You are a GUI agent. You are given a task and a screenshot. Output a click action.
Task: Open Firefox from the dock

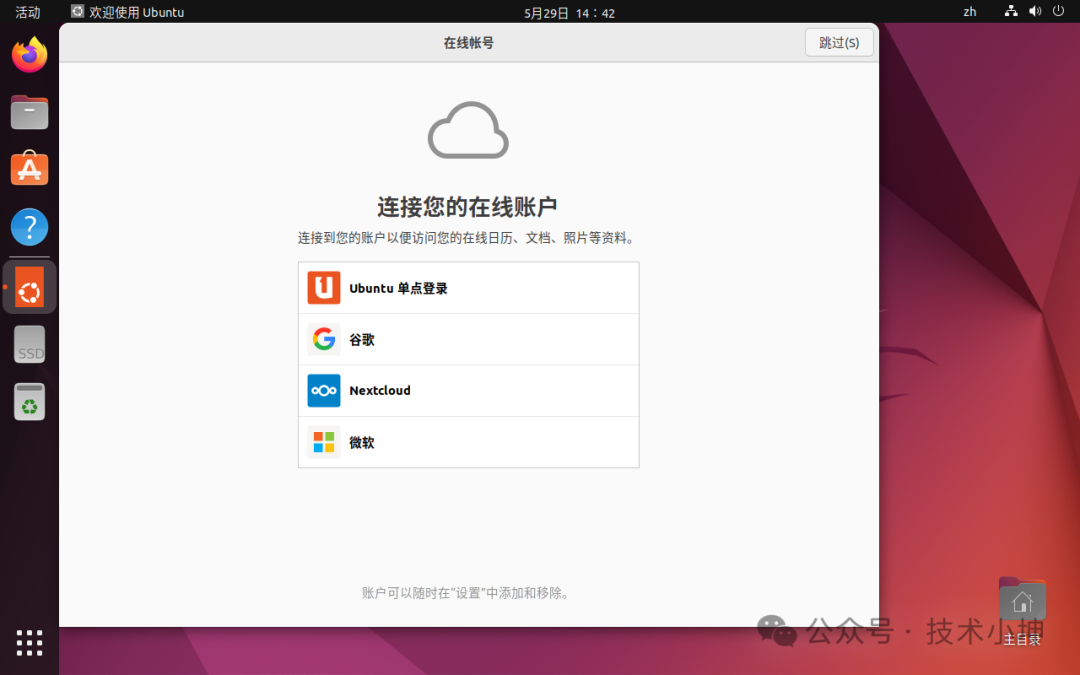[x=29, y=55]
